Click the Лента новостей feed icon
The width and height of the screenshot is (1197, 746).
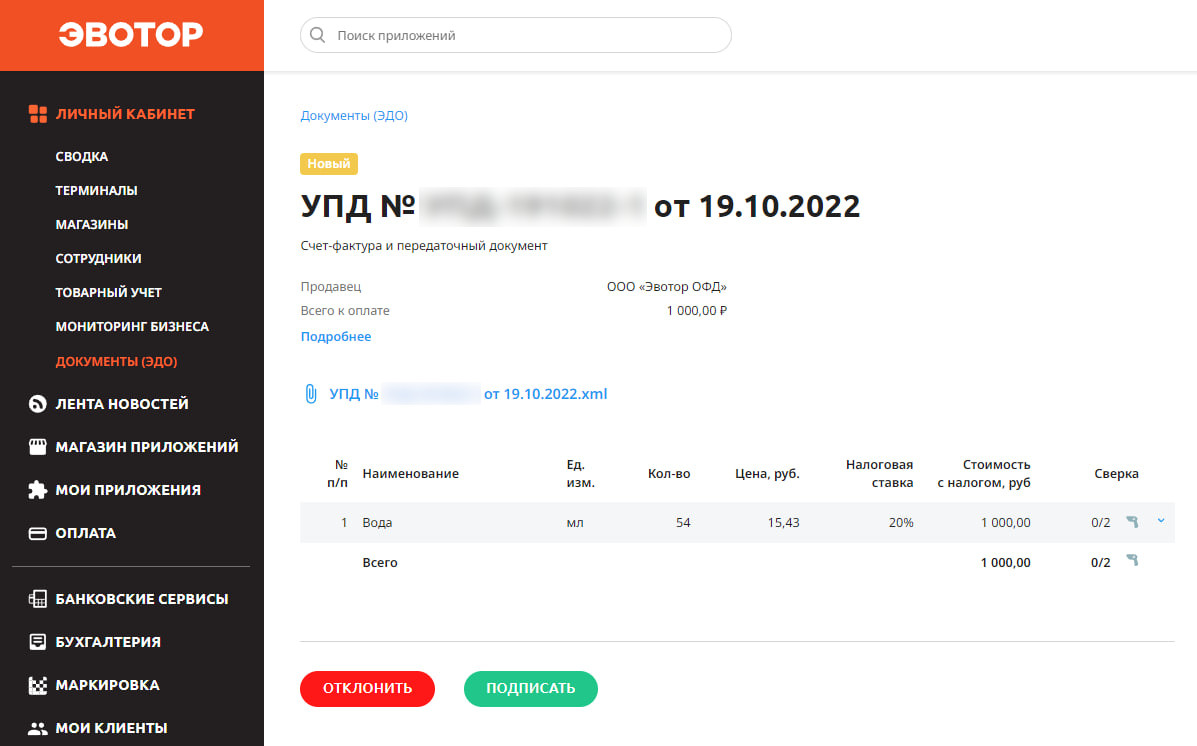coord(37,404)
